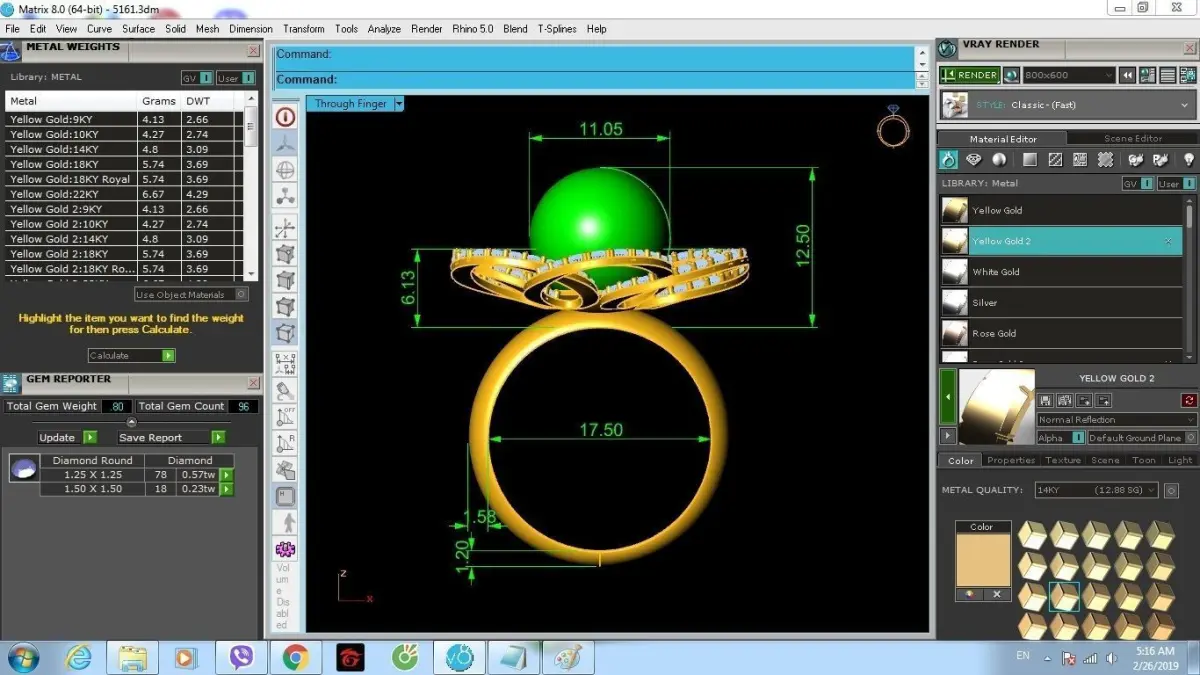Switch to the Material Editor tab
The width and height of the screenshot is (1200, 675).
pyautogui.click(x=1003, y=139)
